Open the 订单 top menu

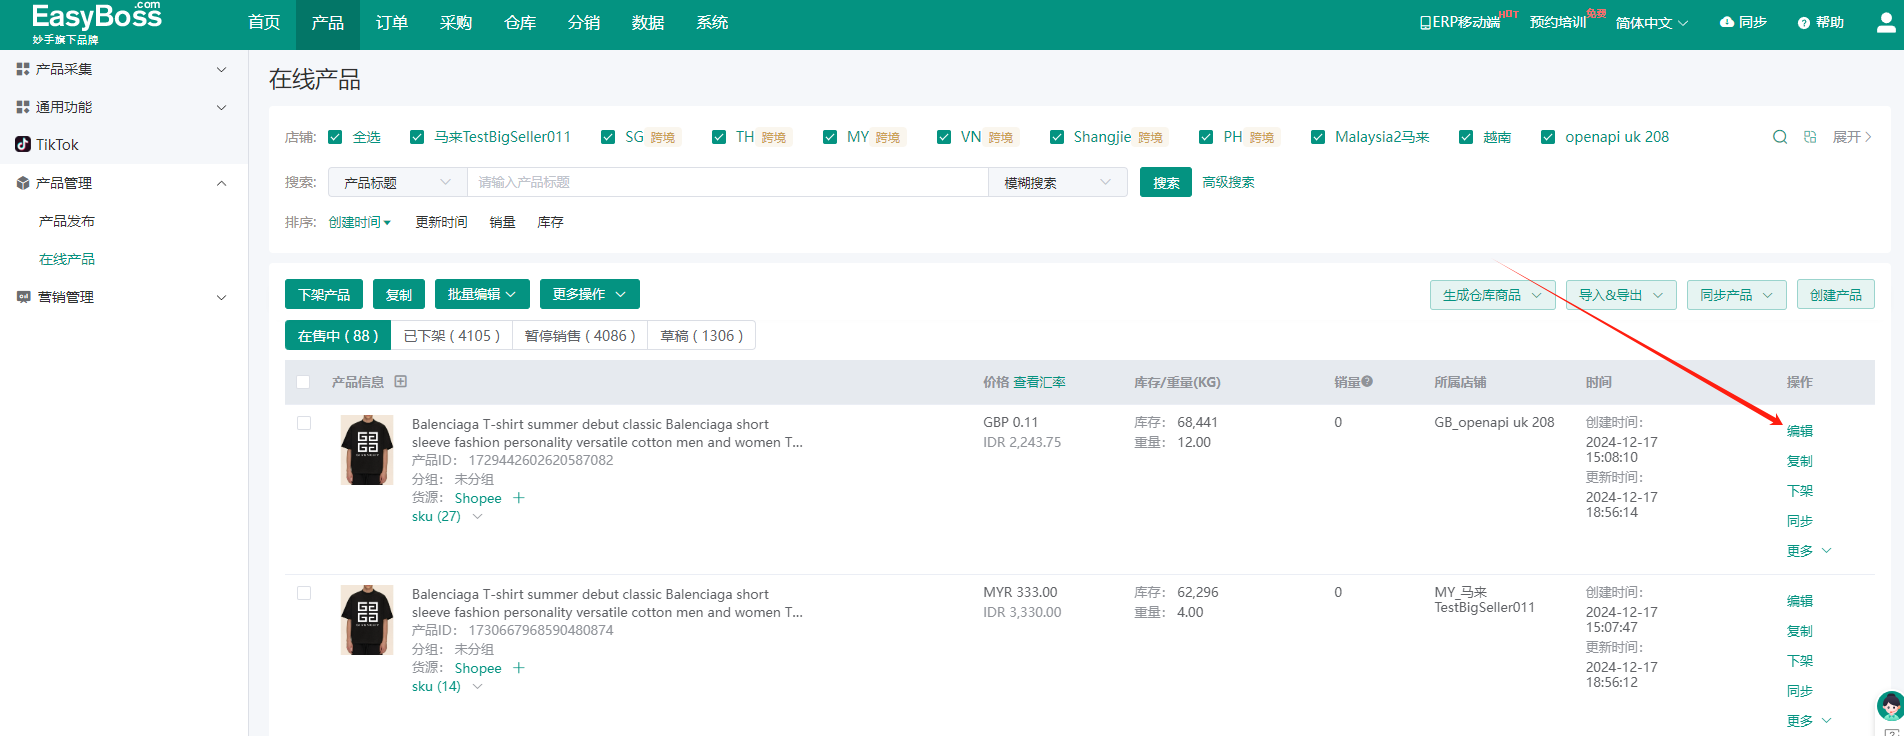click(x=392, y=22)
